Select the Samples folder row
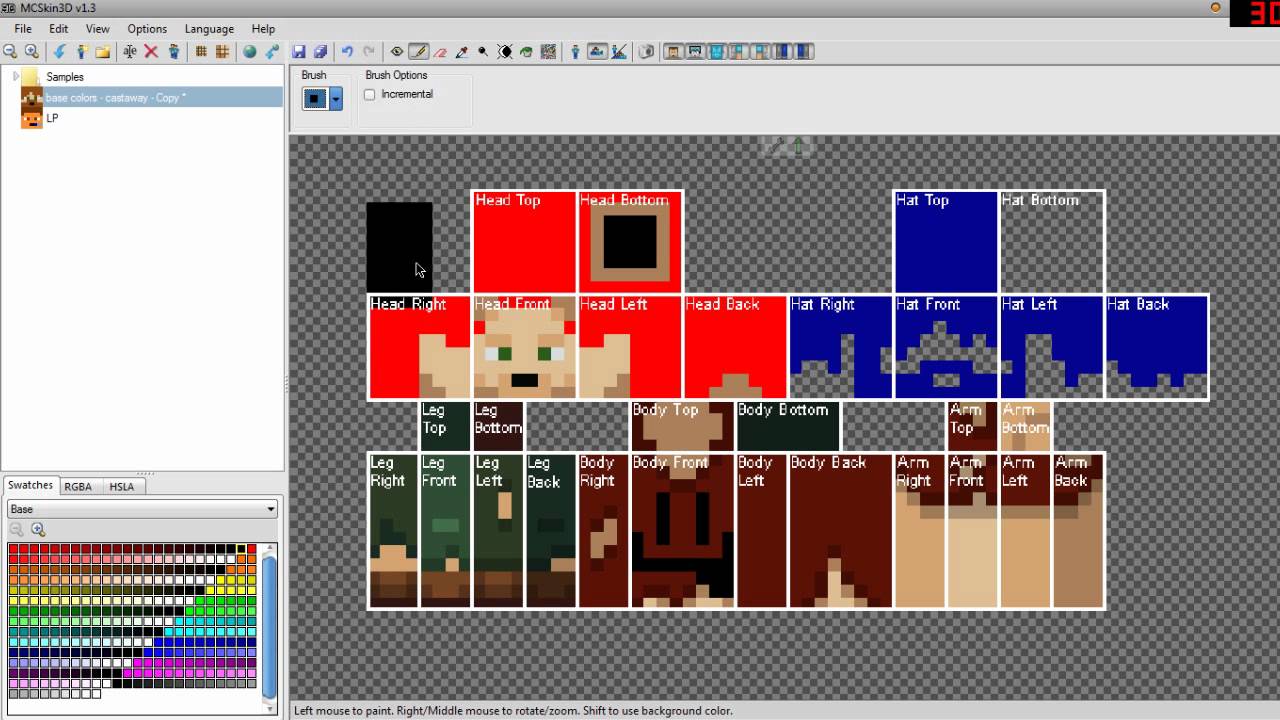Viewport: 1280px width, 720px height. (65, 77)
